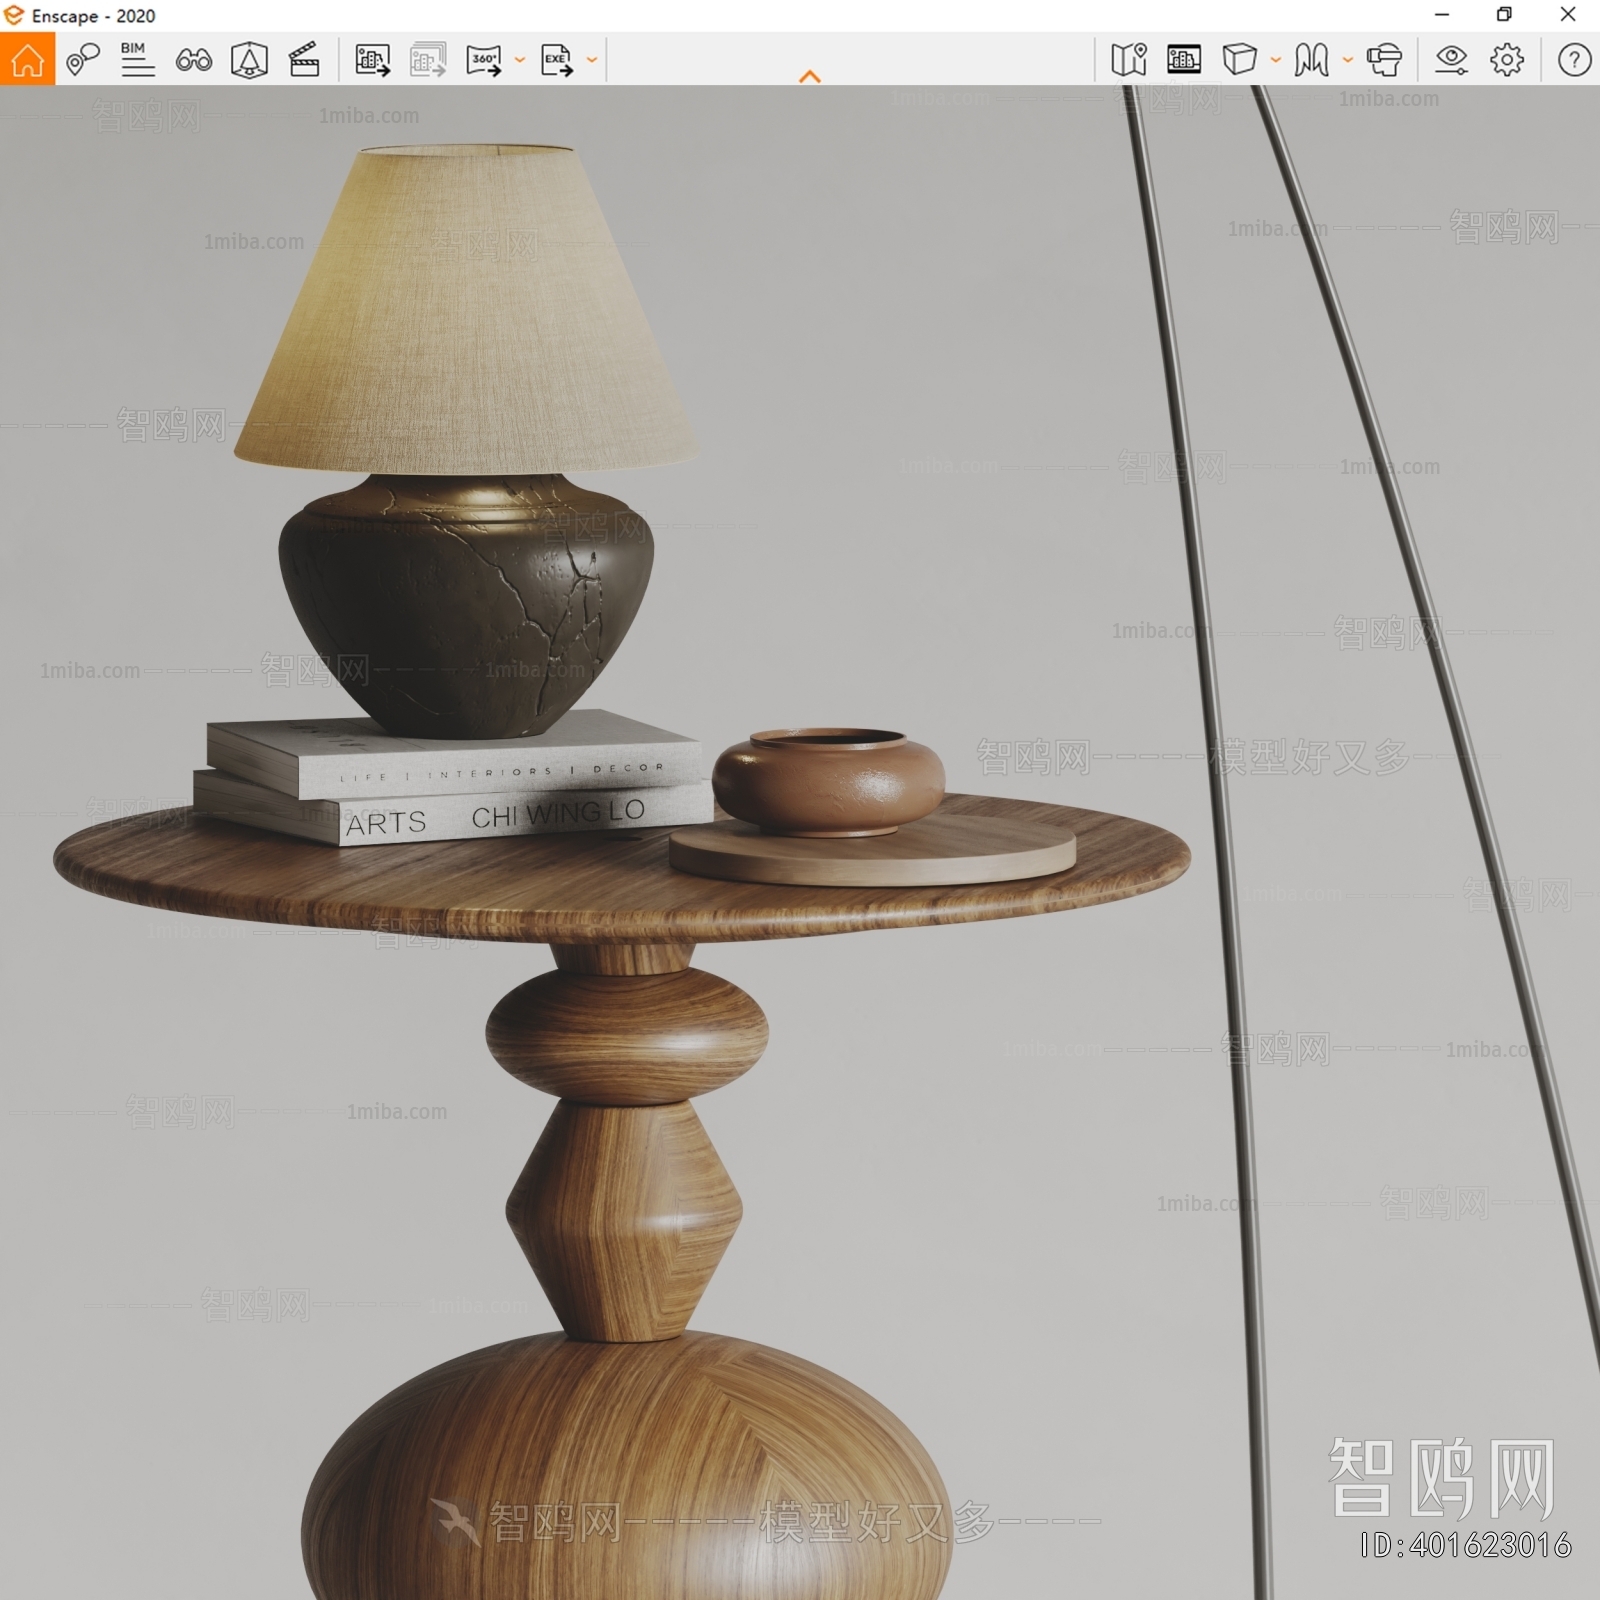Image resolution: width=1600 pixels, height=1600 pixels.
Task: Click the orange Home button
Action: click(x=27, y=59)
